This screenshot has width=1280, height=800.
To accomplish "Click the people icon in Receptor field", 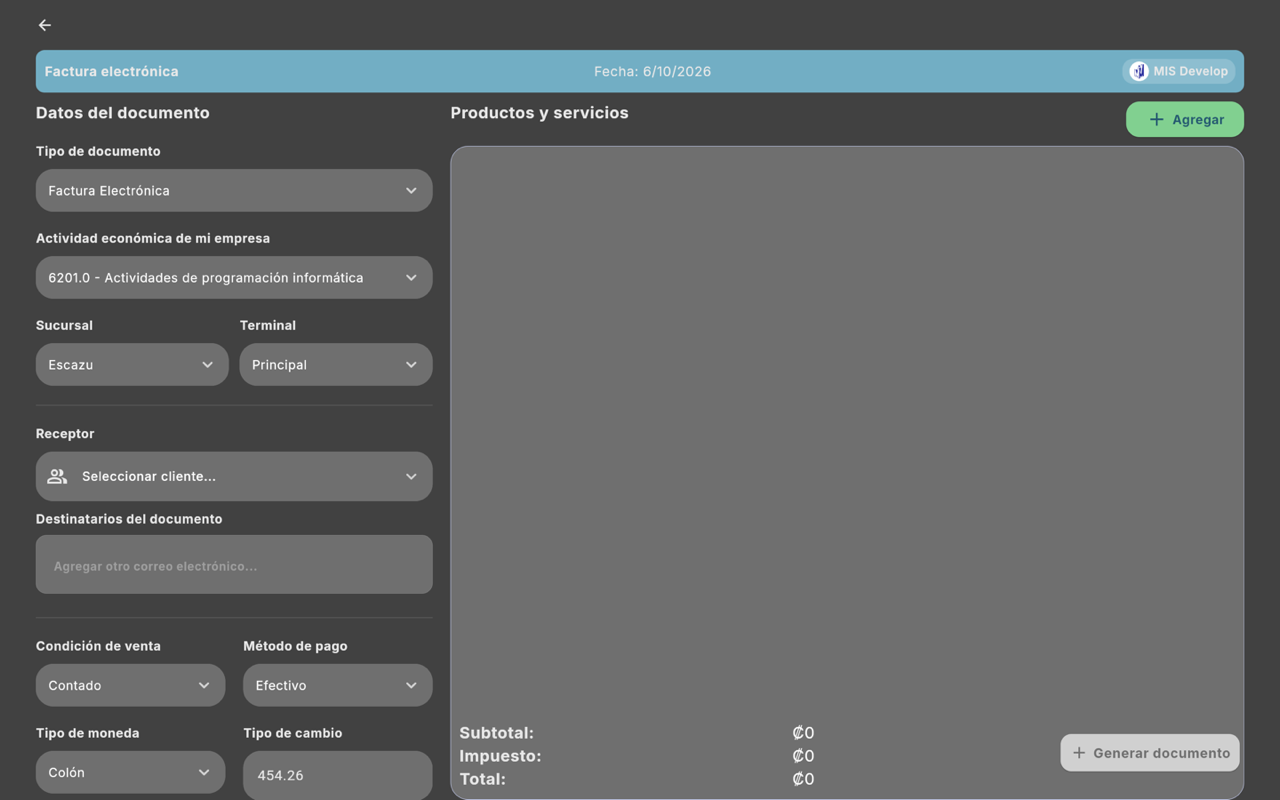I will coord(57,476).
